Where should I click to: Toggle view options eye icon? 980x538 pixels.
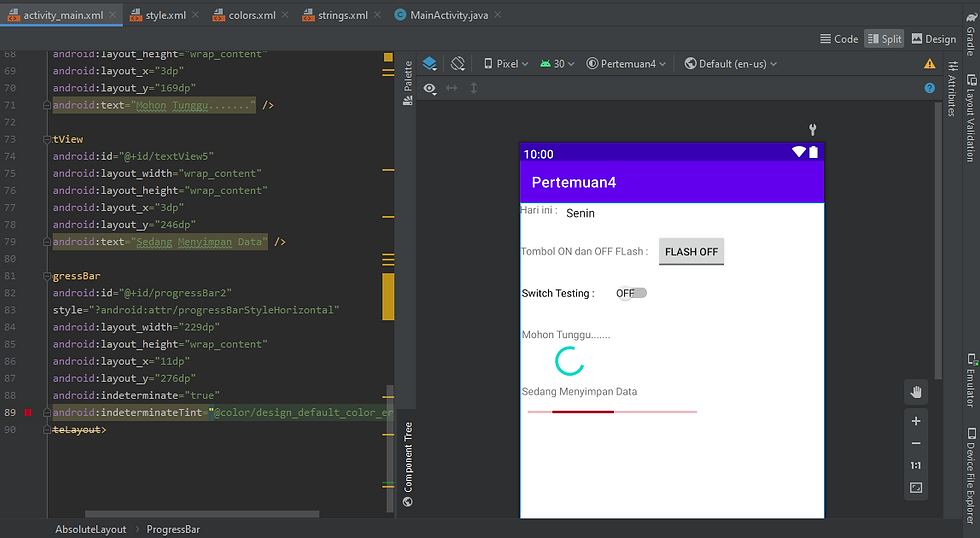[429, 88]
